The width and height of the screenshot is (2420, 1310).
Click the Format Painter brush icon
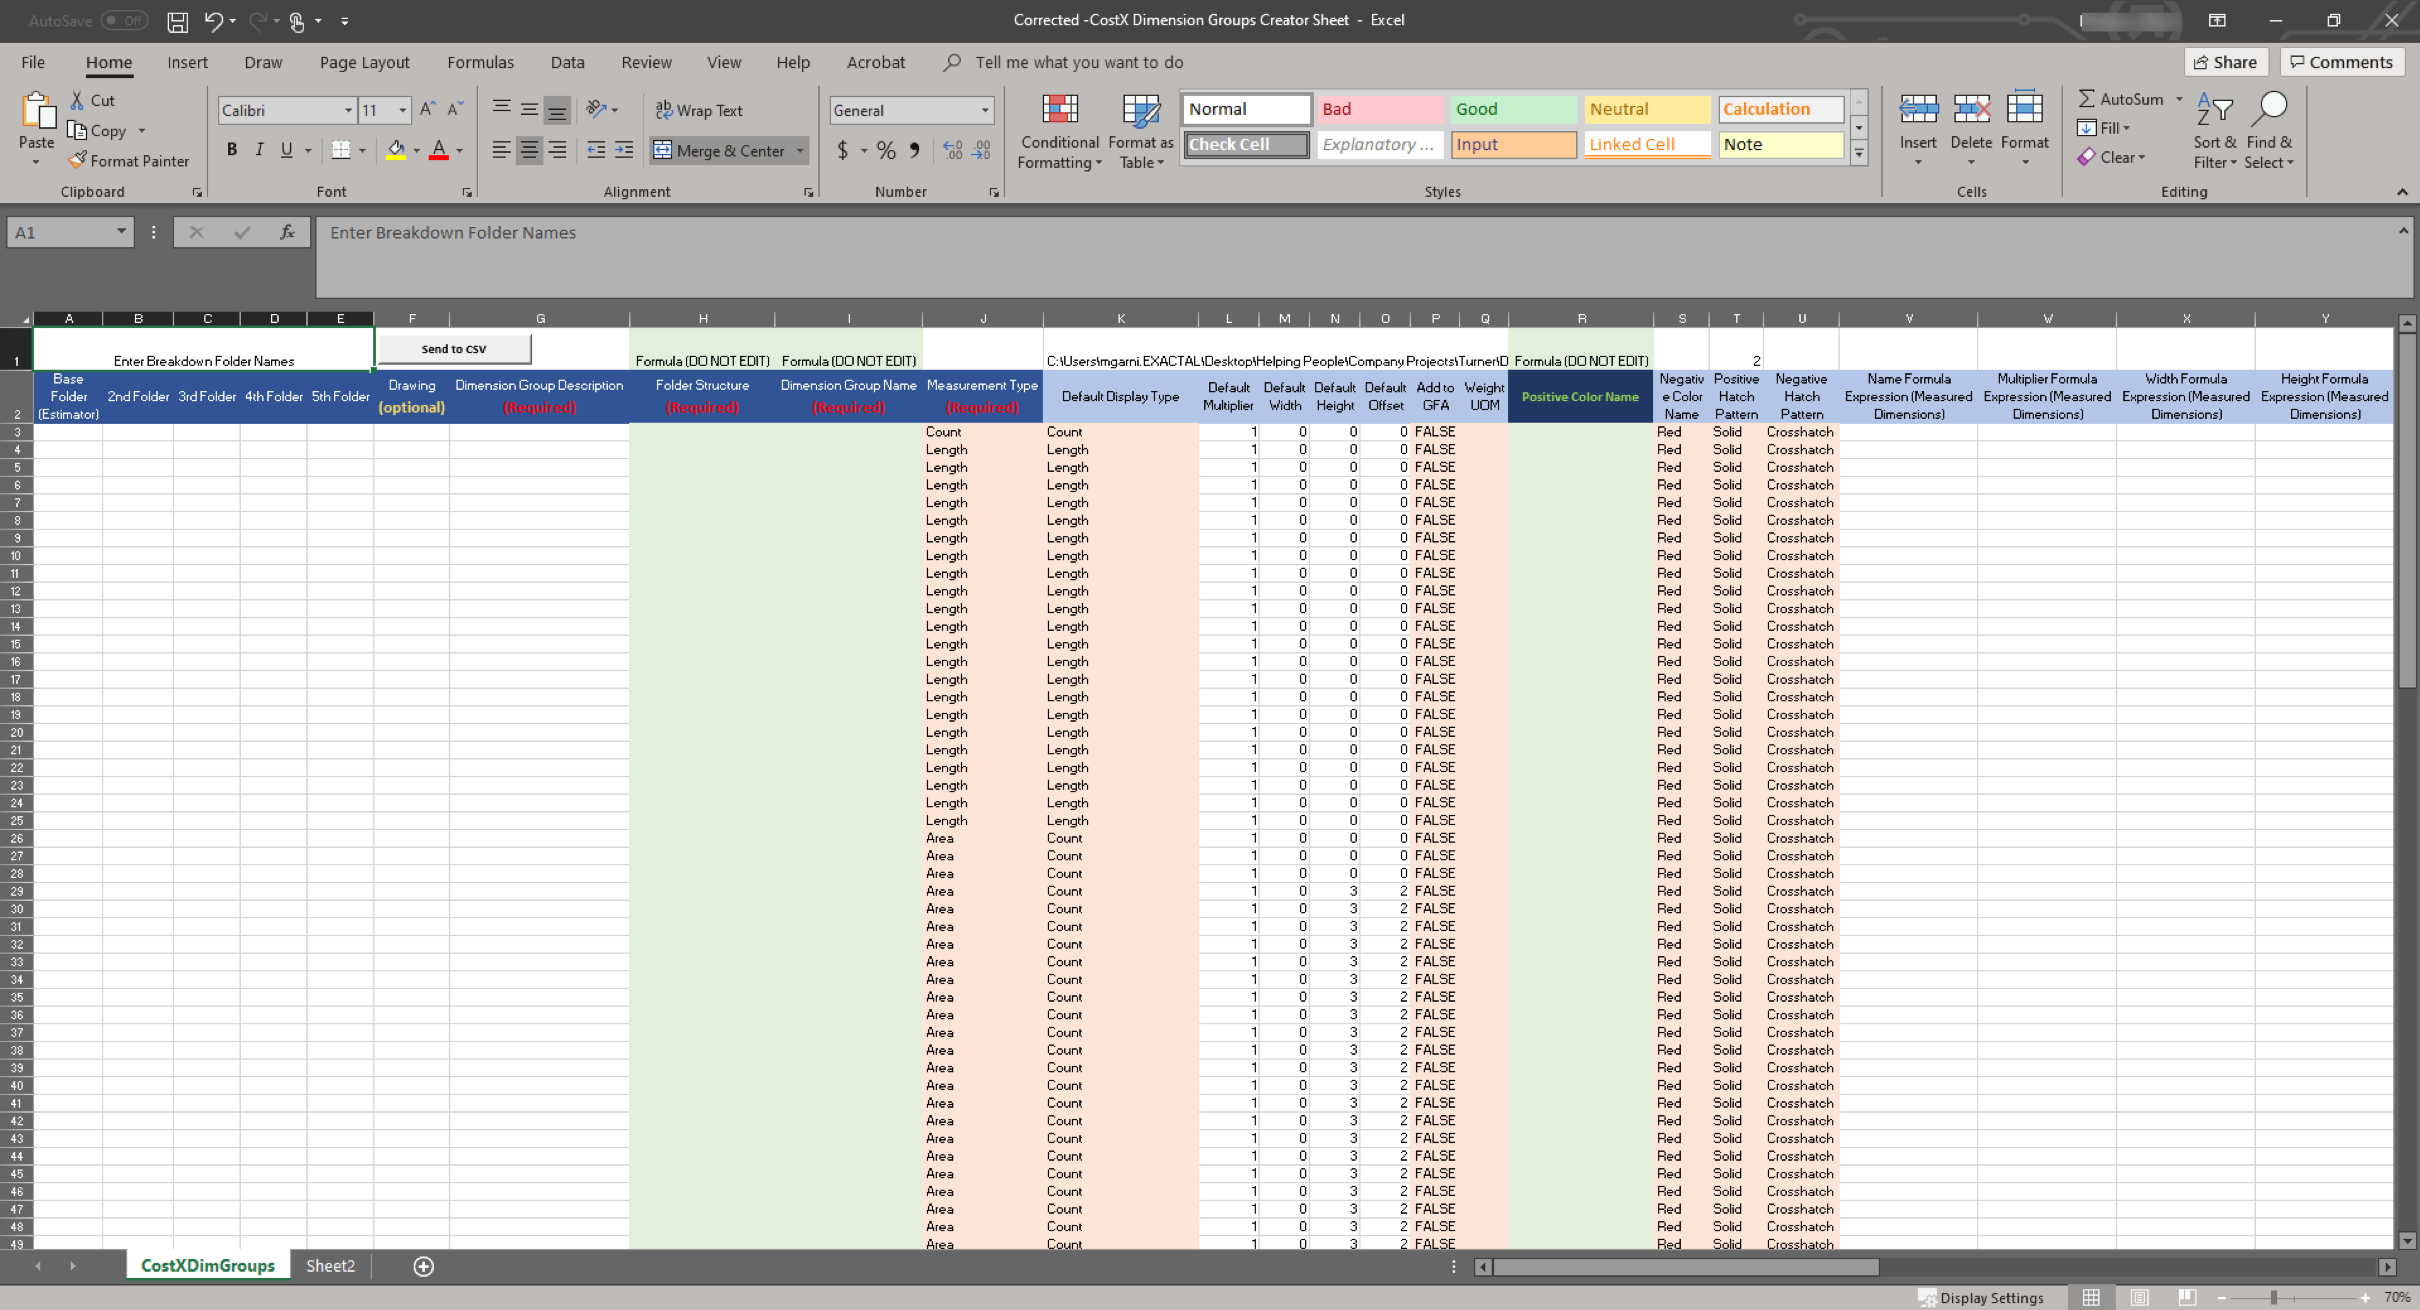pyautogui.click(x=77, y=160)
